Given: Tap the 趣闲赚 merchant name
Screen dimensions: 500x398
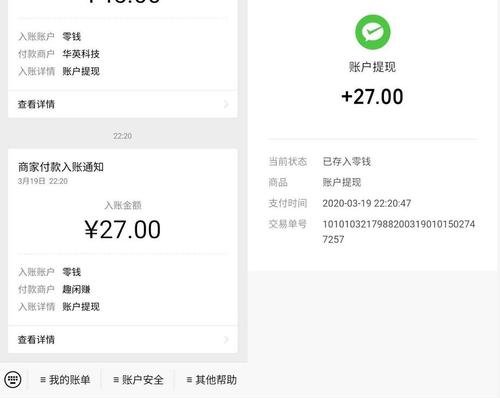Looking at the screenshot, I should (76, 289).
